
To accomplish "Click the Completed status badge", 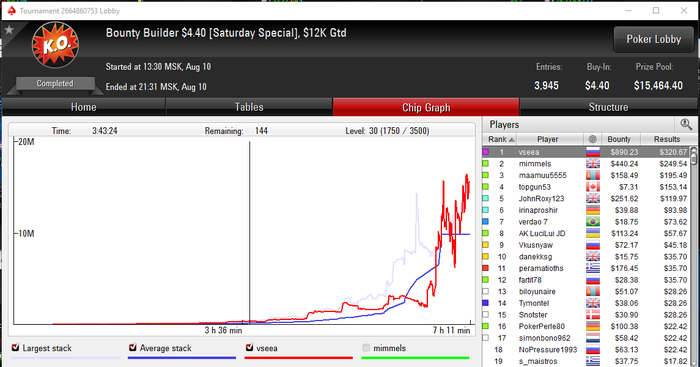I will [x=55, y=83].
